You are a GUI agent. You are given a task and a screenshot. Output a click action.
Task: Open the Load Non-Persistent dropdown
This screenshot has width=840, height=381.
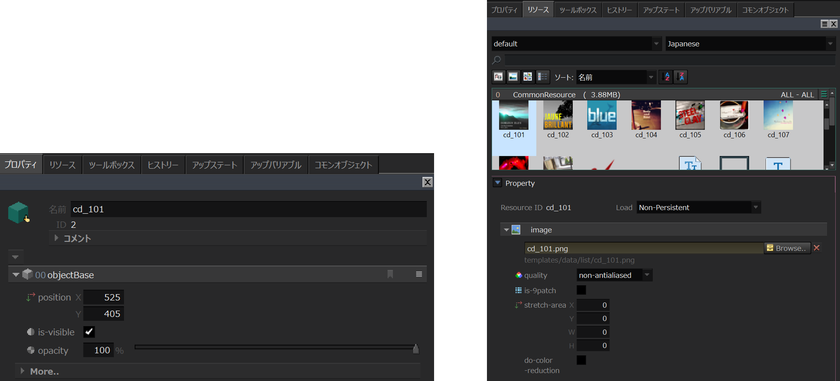tap(699, 207)
